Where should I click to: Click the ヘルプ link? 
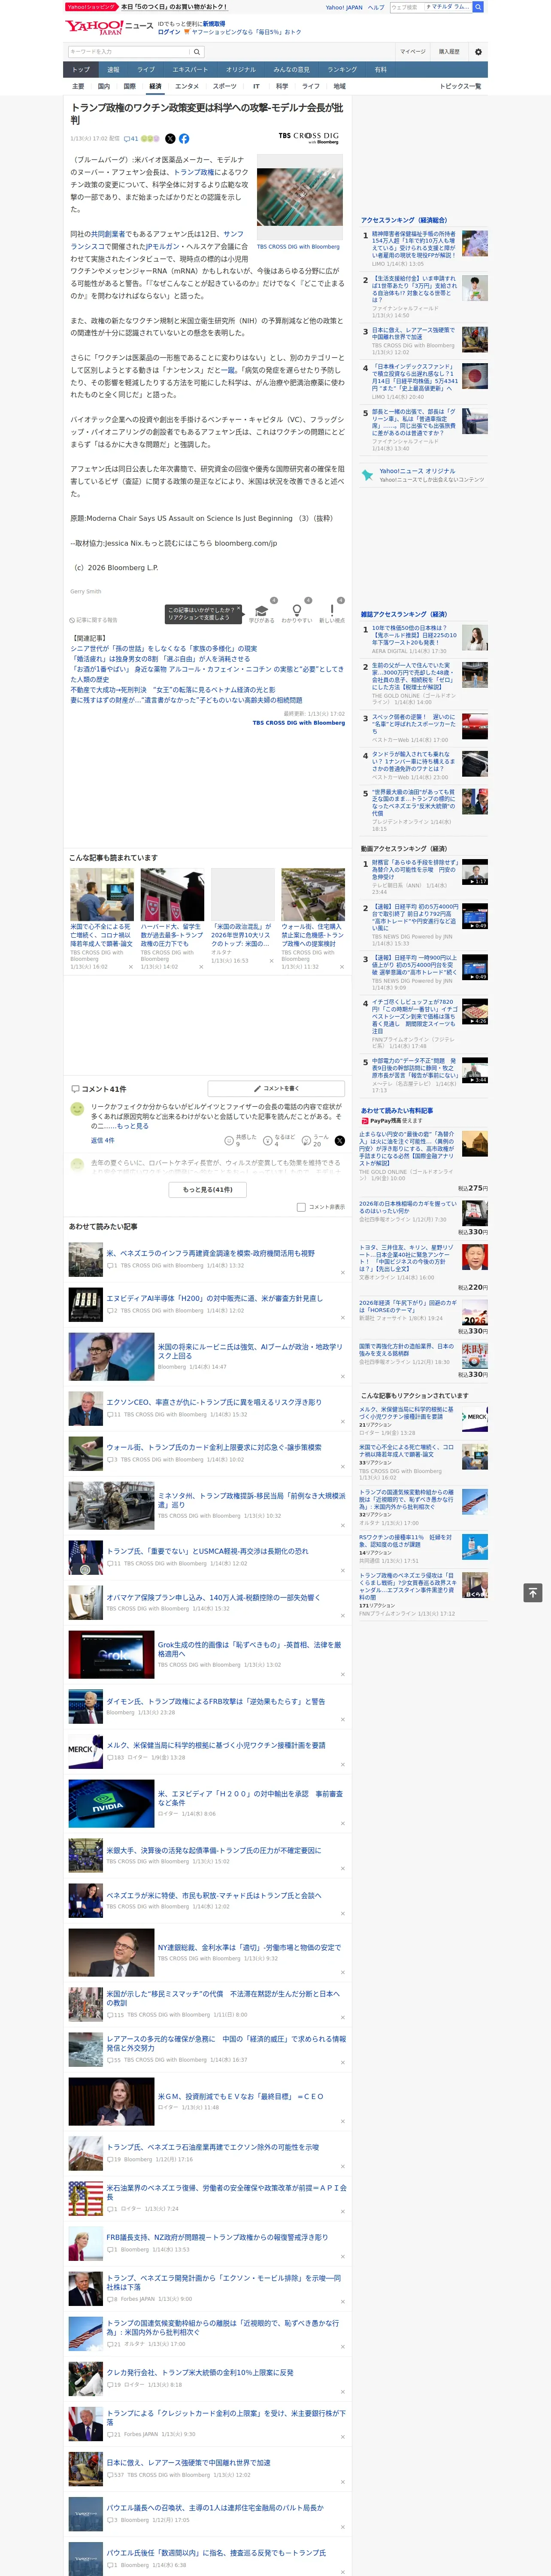(376, 7)
